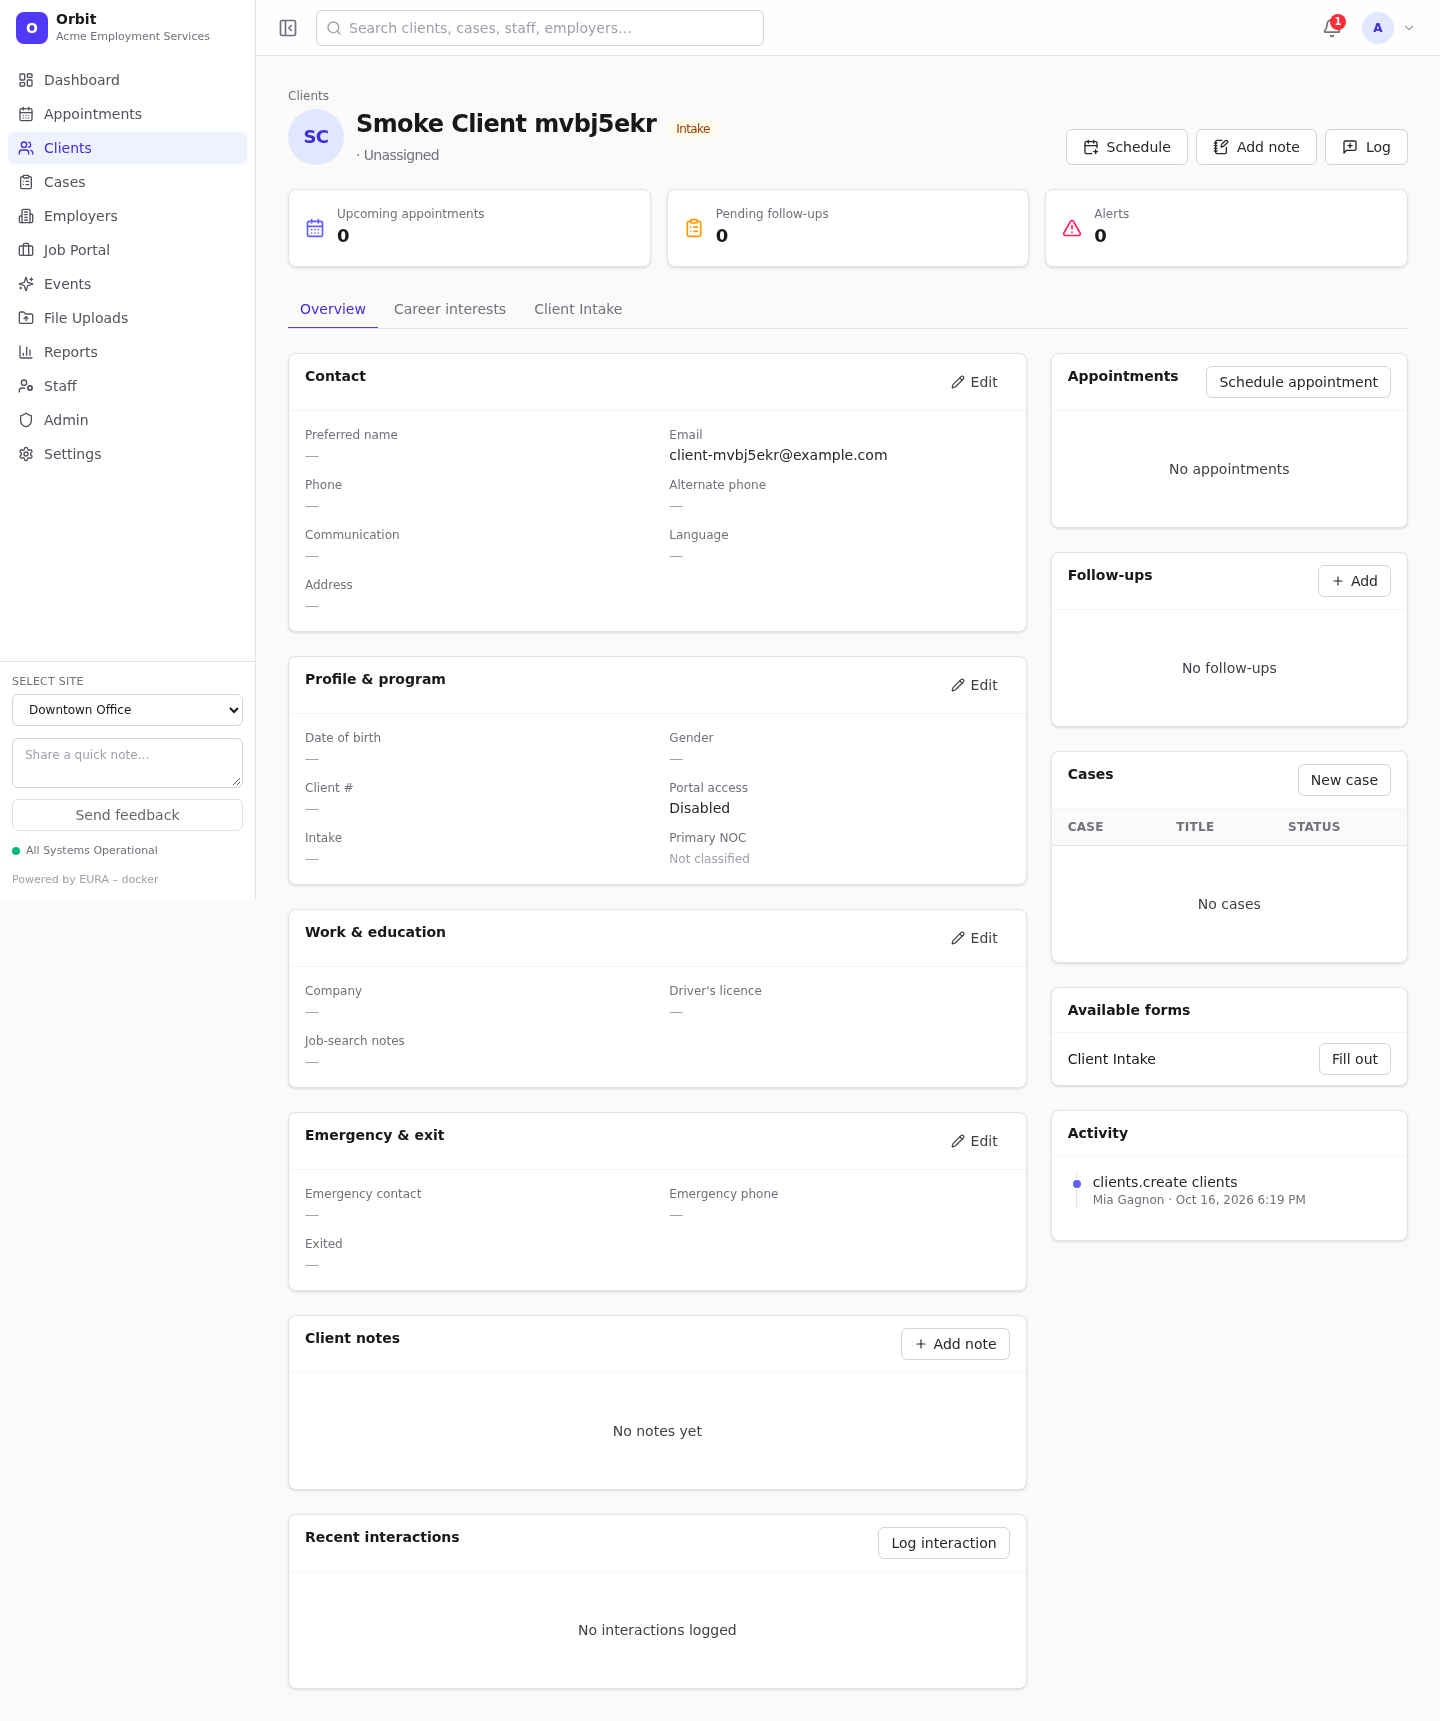Click the Unassigned label under client name
The height and width of the screenshot is (1721, 1440).
401,155
